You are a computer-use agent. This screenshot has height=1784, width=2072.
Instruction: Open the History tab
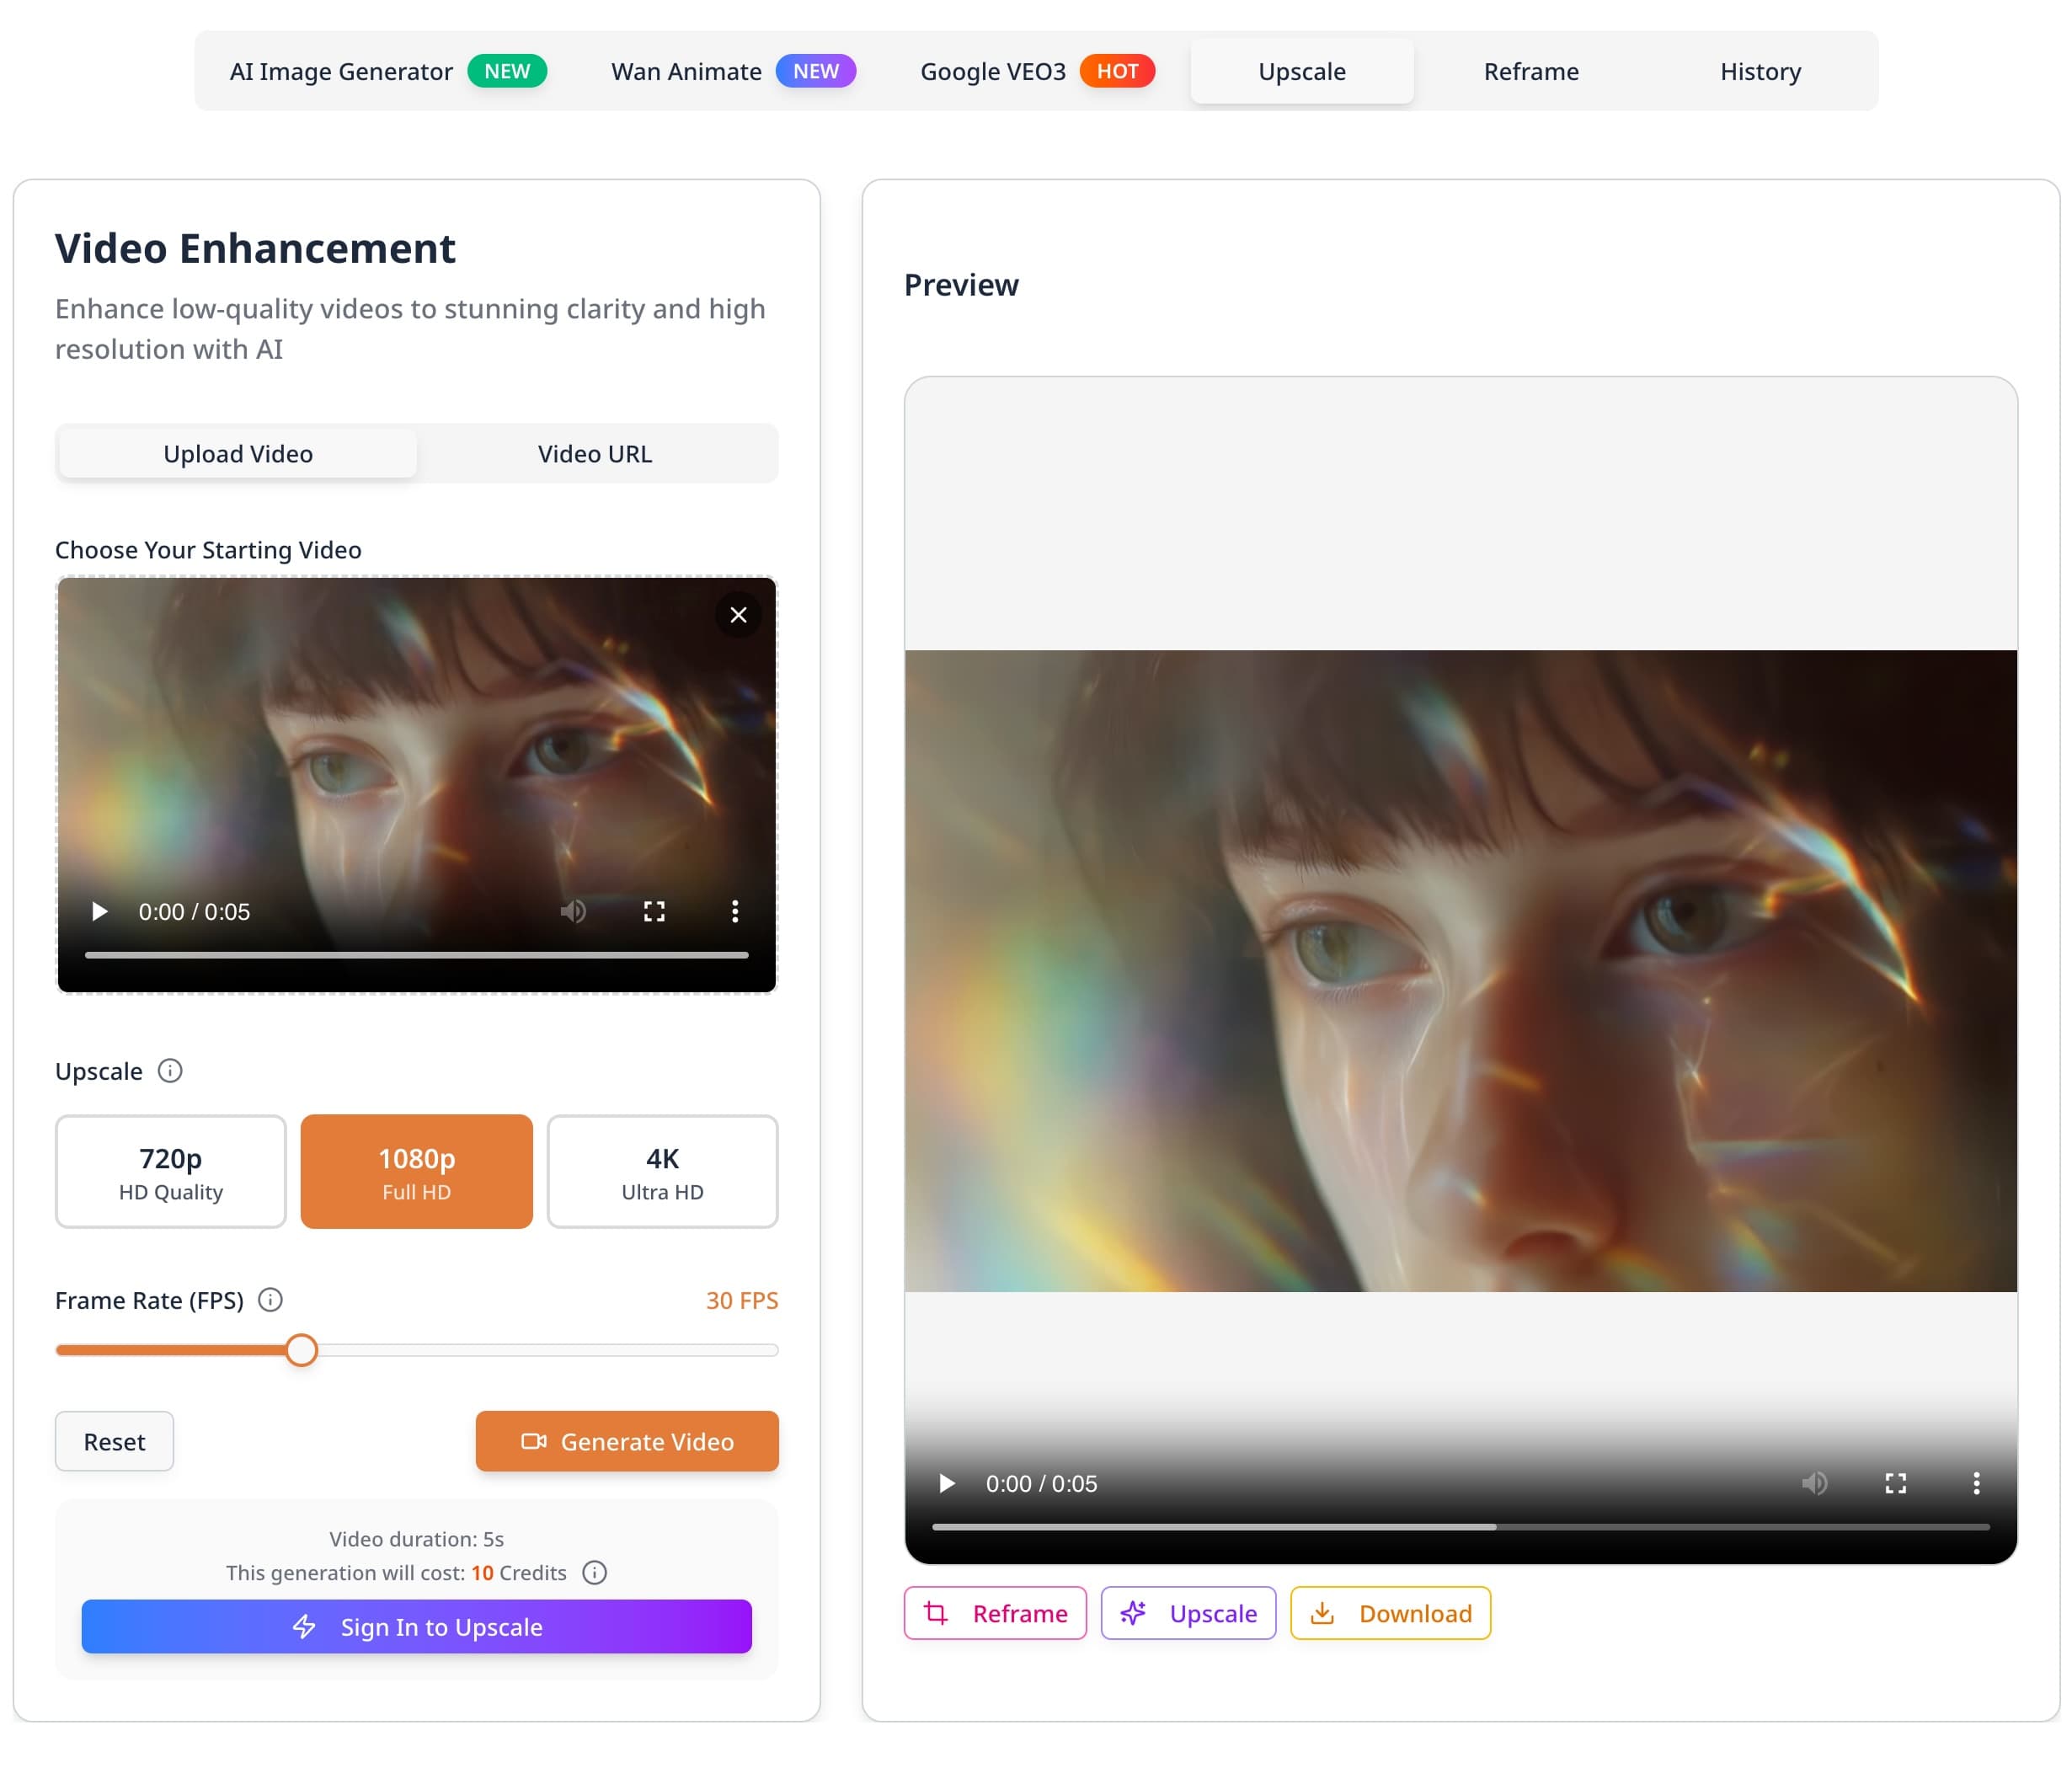[x=1760, y=71]
